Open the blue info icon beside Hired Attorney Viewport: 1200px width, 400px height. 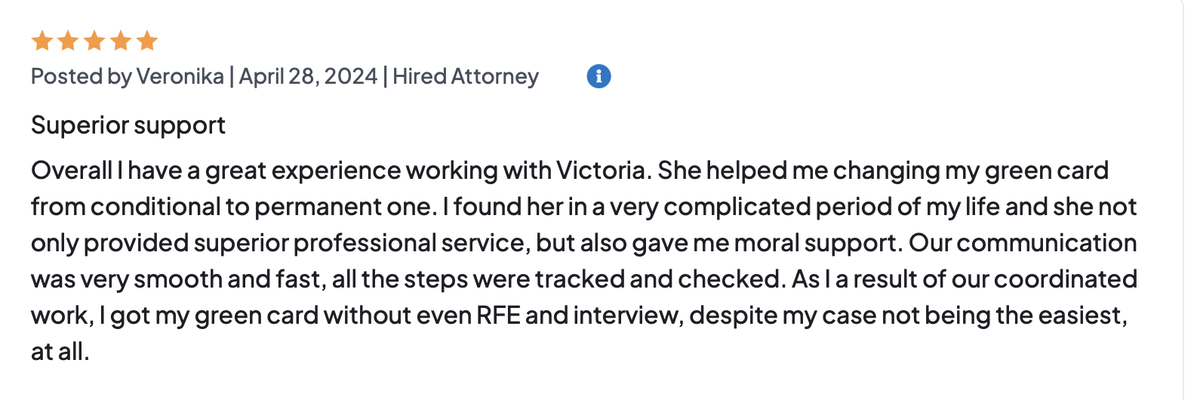pyautogui.click(x=598, y=76)
